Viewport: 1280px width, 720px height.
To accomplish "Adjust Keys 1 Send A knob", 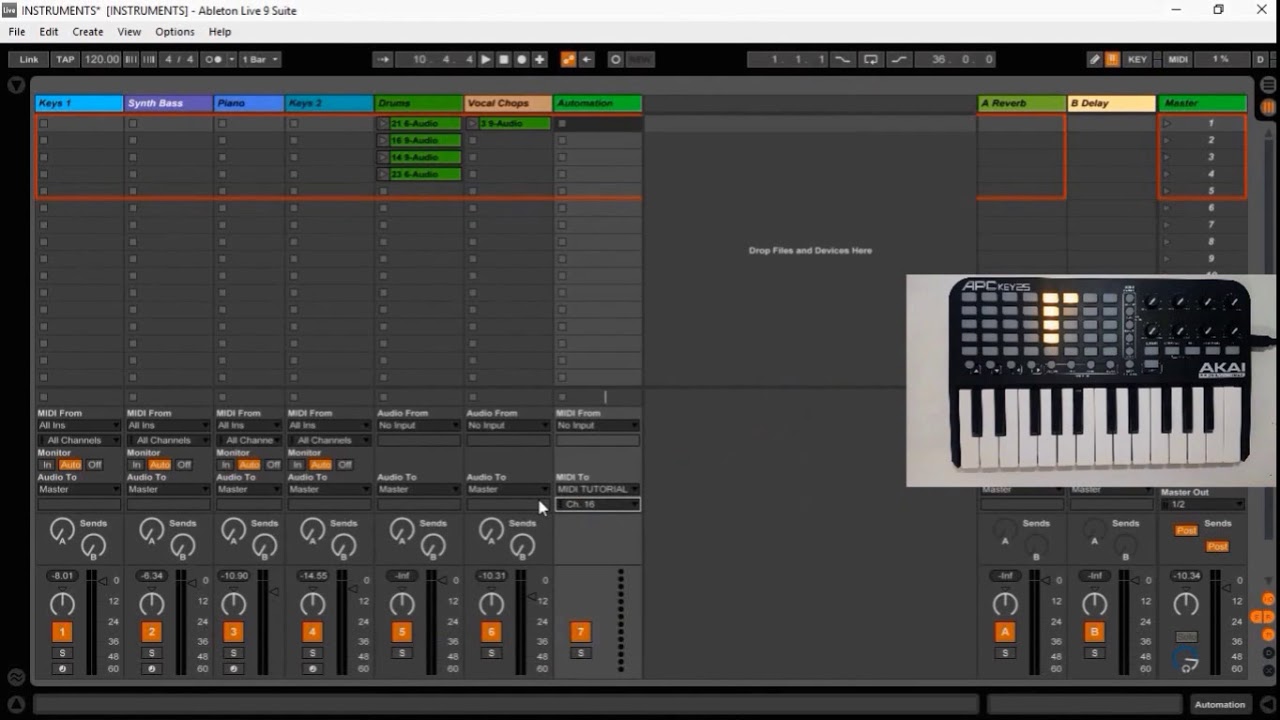I will [62, 531].
